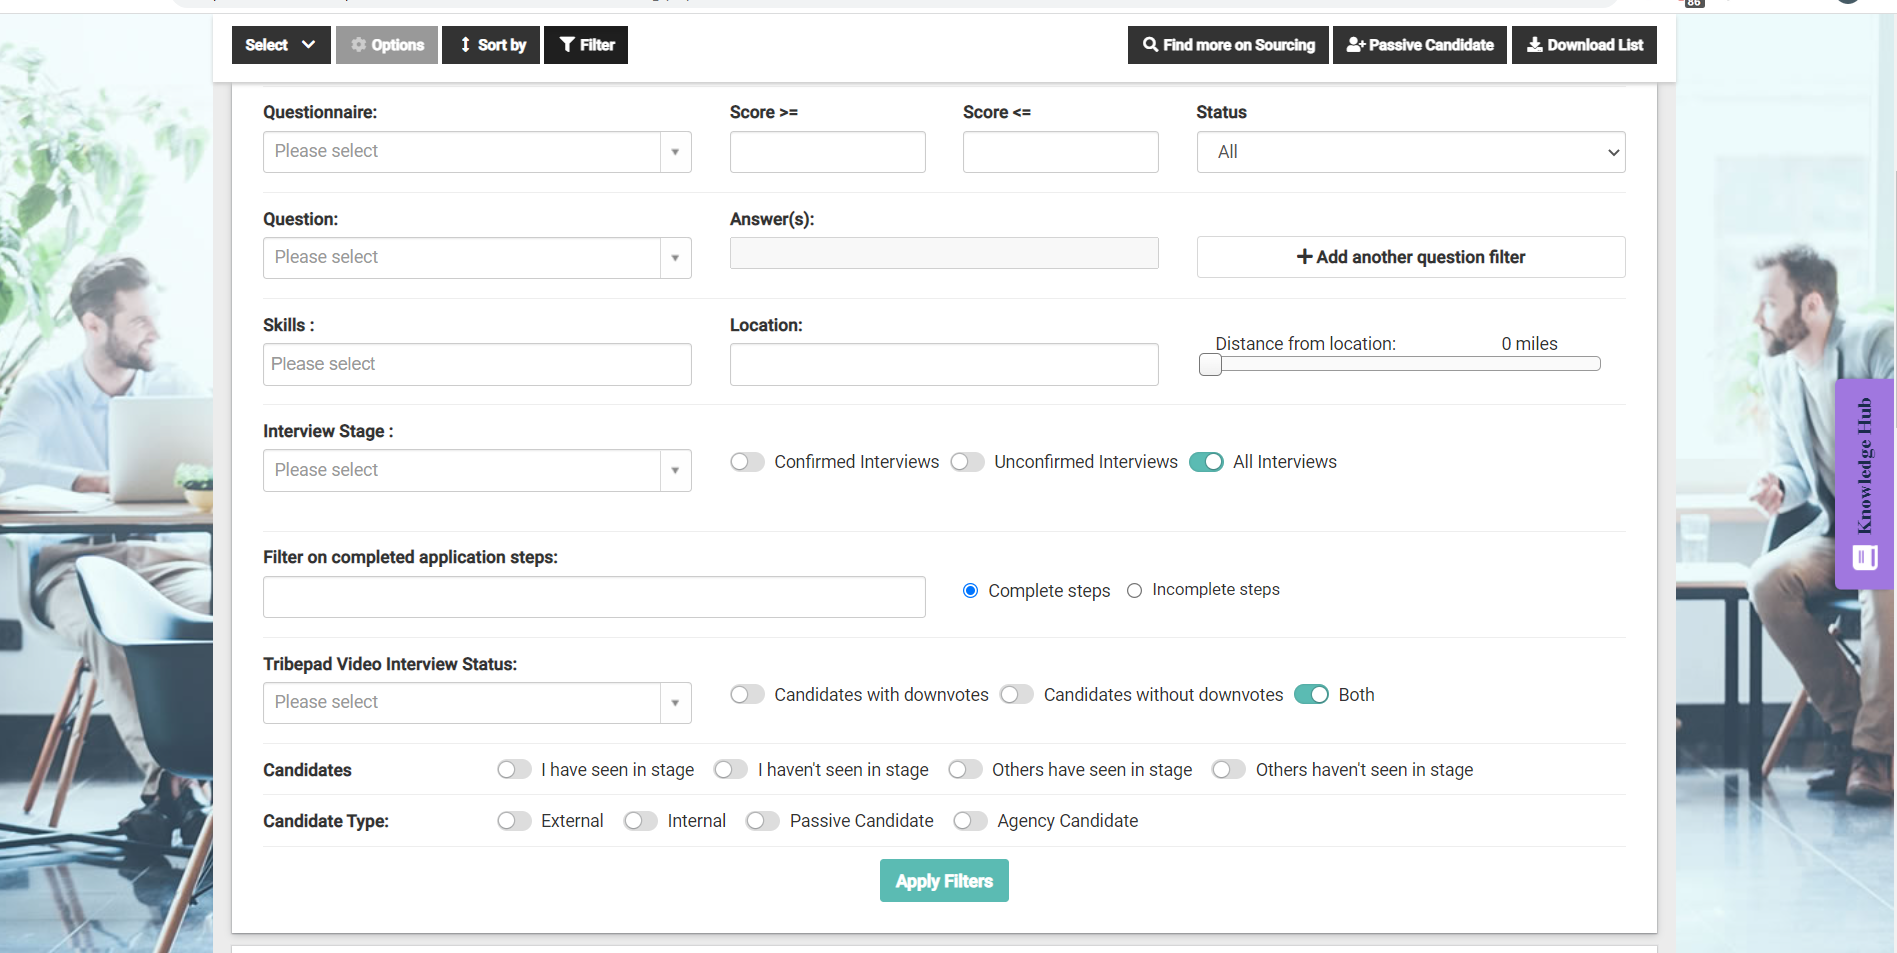Viewport: 1897px width, 953px height.
Task: Click the magnifier icon on Find more on Sourcing
Action: point(1148,45)
